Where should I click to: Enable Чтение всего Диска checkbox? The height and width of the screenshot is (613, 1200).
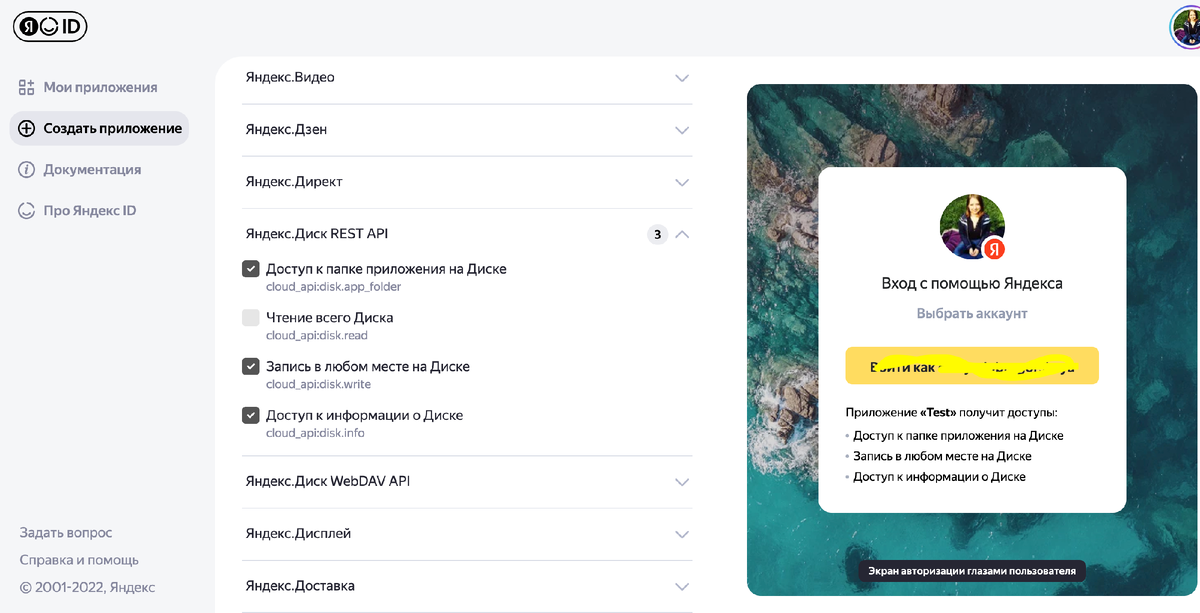pyautogui.click(x=251, y=318)
